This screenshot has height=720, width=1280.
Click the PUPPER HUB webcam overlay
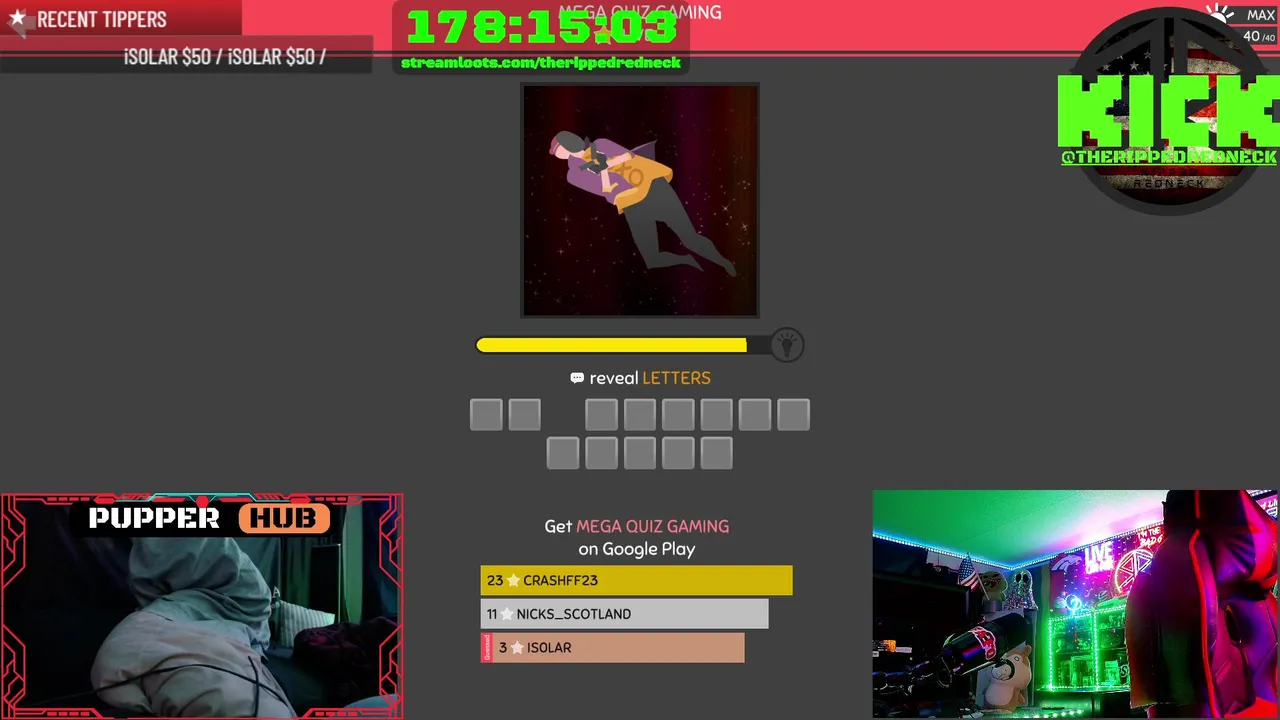pyautogui.click(x=202, y=606)
